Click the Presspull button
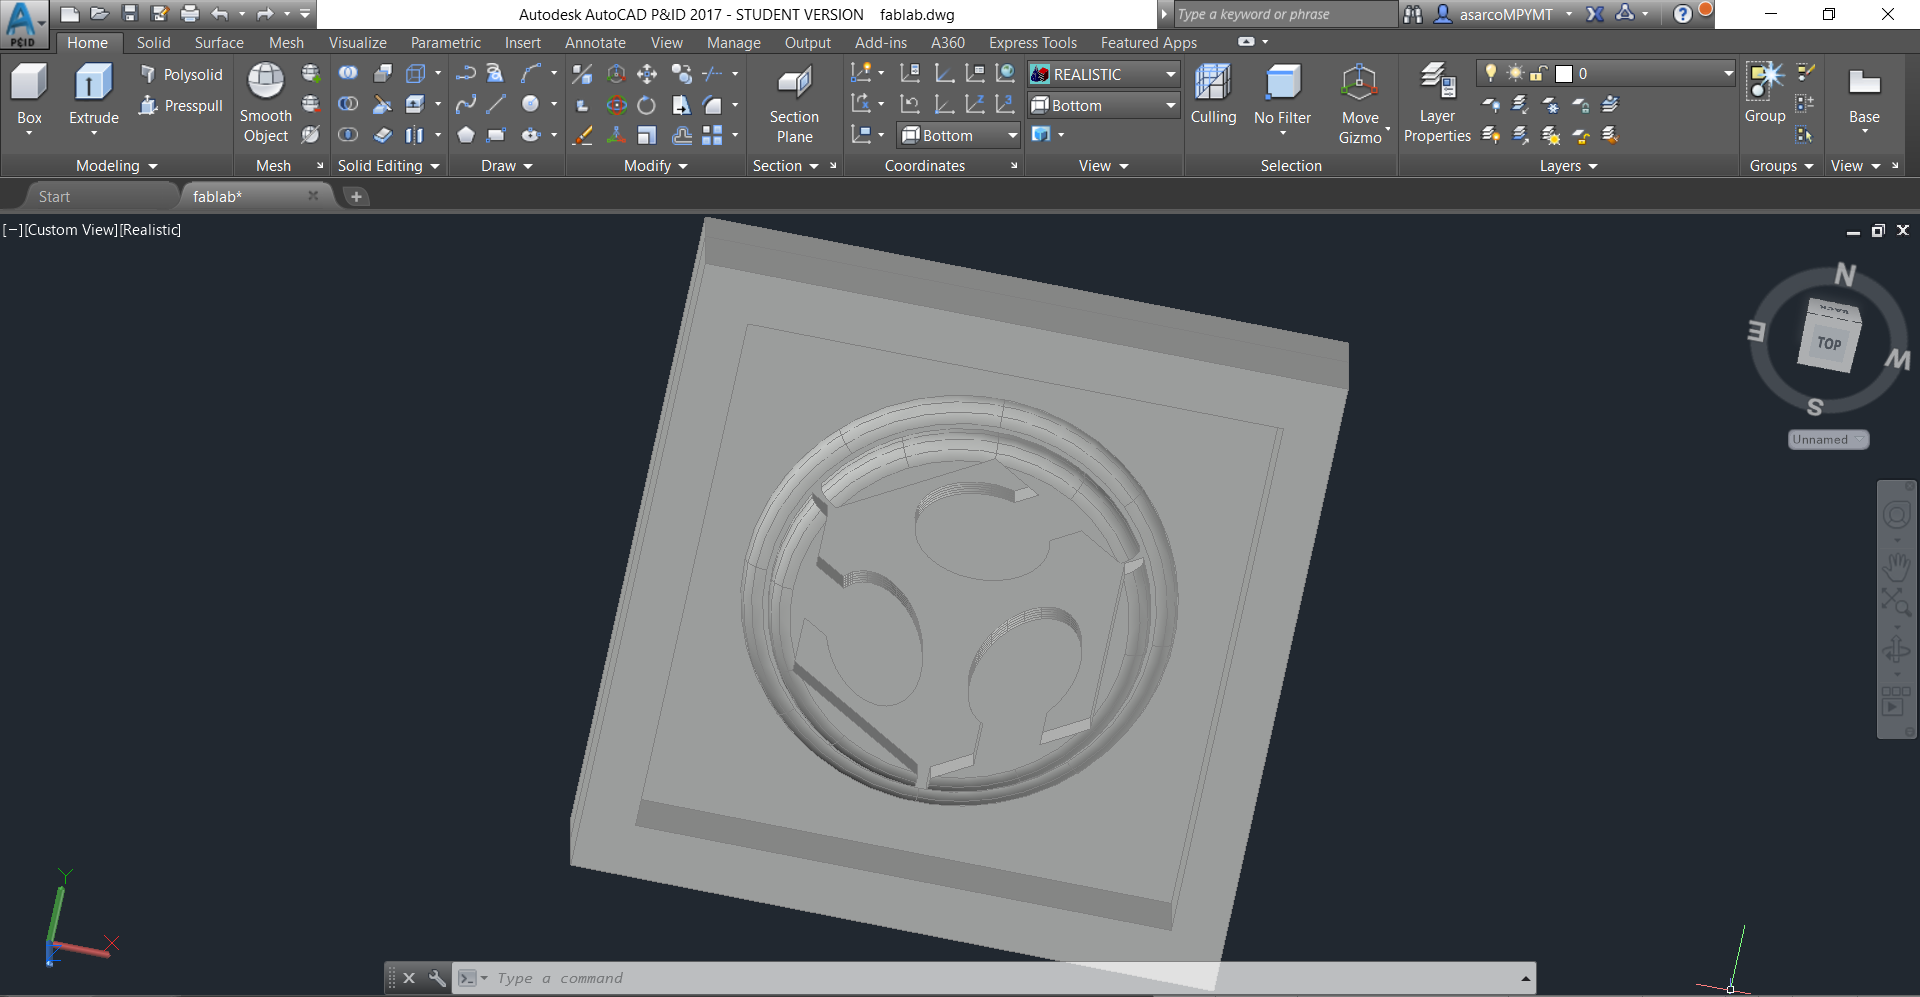The image size is (1920, 997). 181,105
